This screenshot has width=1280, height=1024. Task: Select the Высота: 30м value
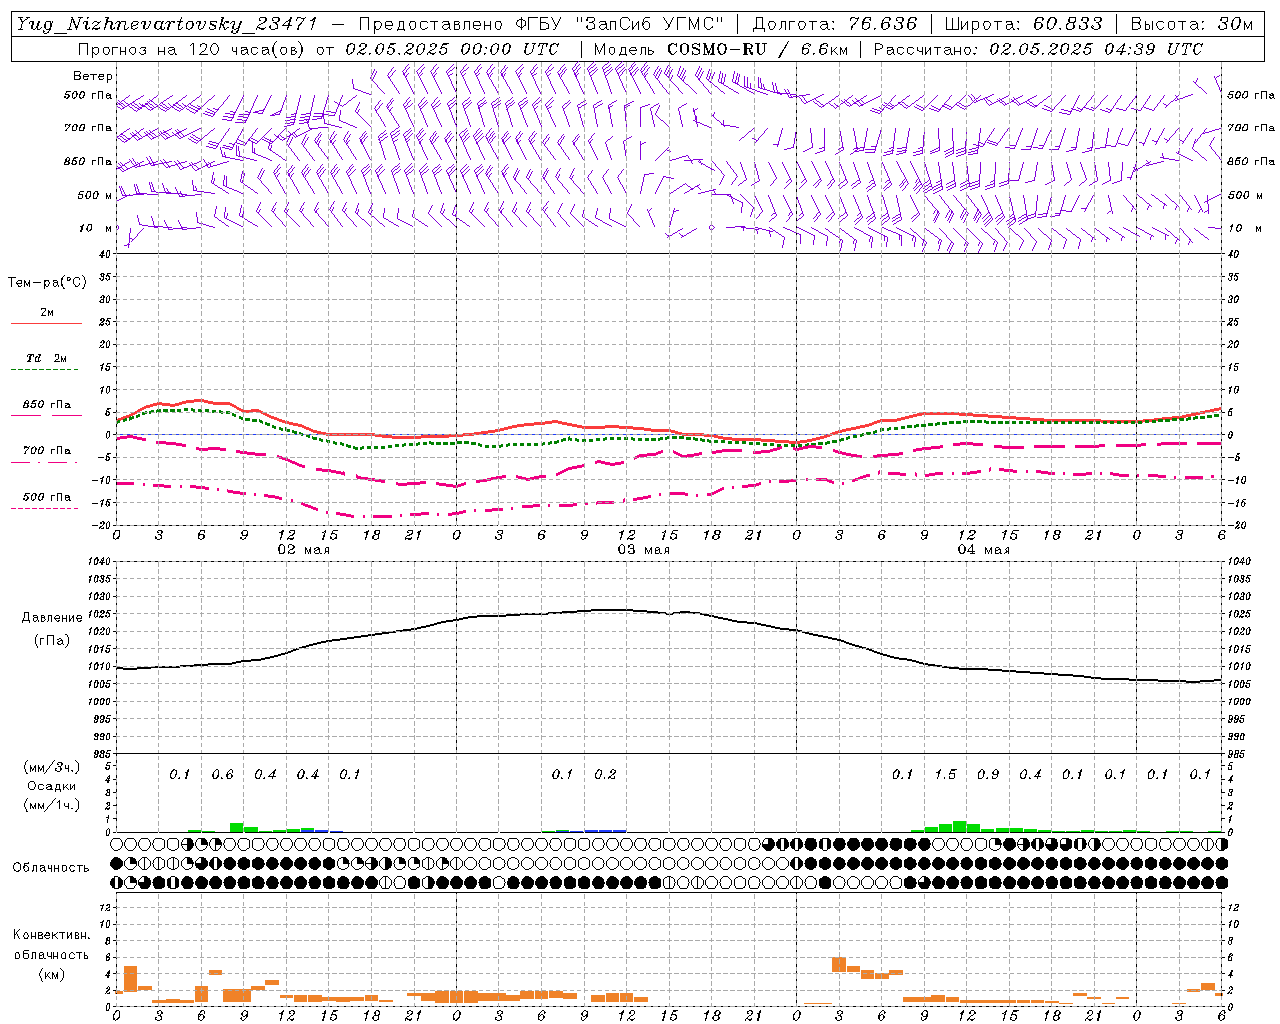coord(1191,24)
